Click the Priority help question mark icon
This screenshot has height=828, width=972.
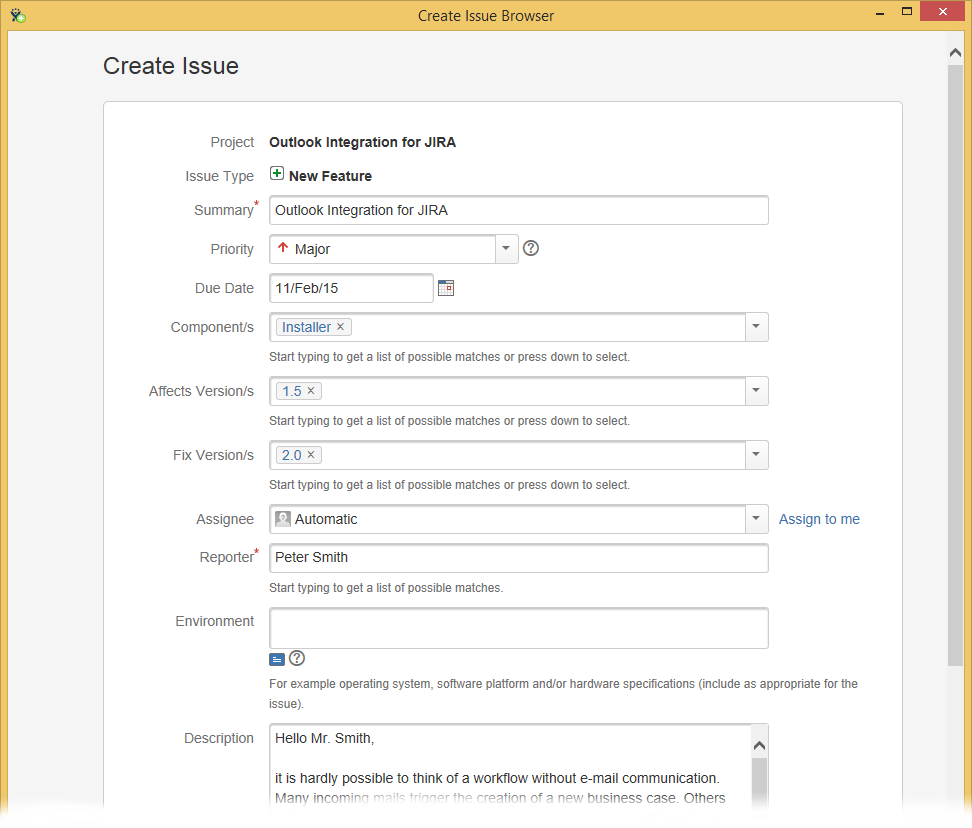click(531, 248)
